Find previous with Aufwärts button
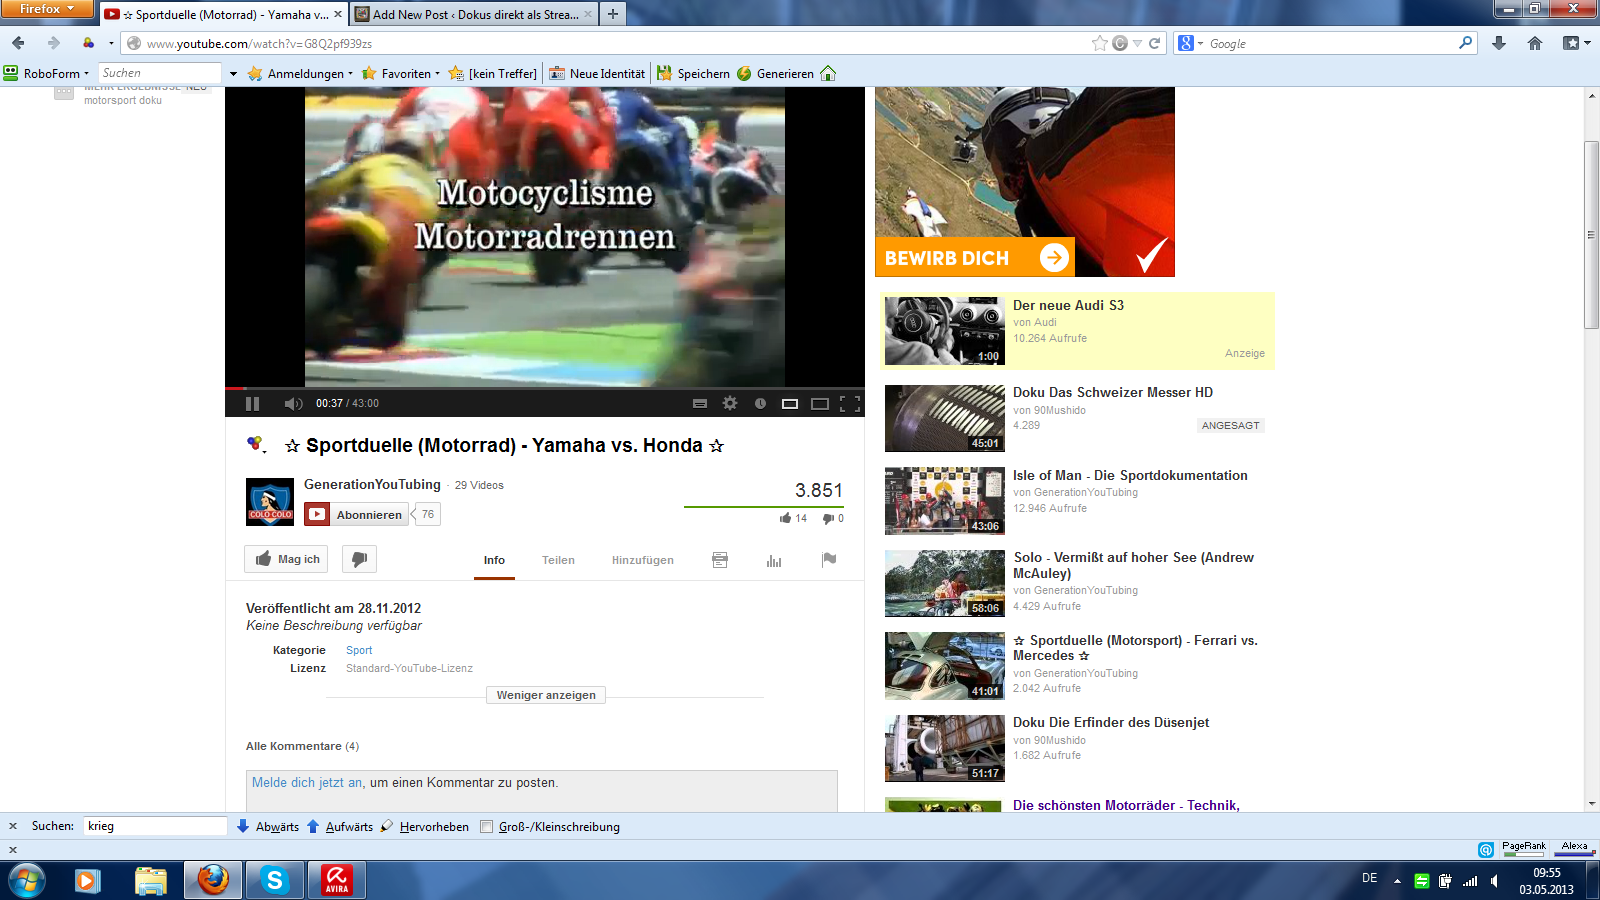 (x=339, y=826)
